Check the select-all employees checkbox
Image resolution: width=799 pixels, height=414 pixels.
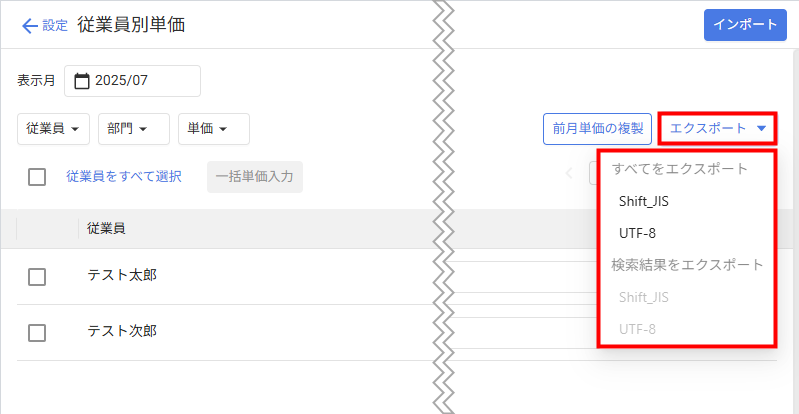click(37, 177)
